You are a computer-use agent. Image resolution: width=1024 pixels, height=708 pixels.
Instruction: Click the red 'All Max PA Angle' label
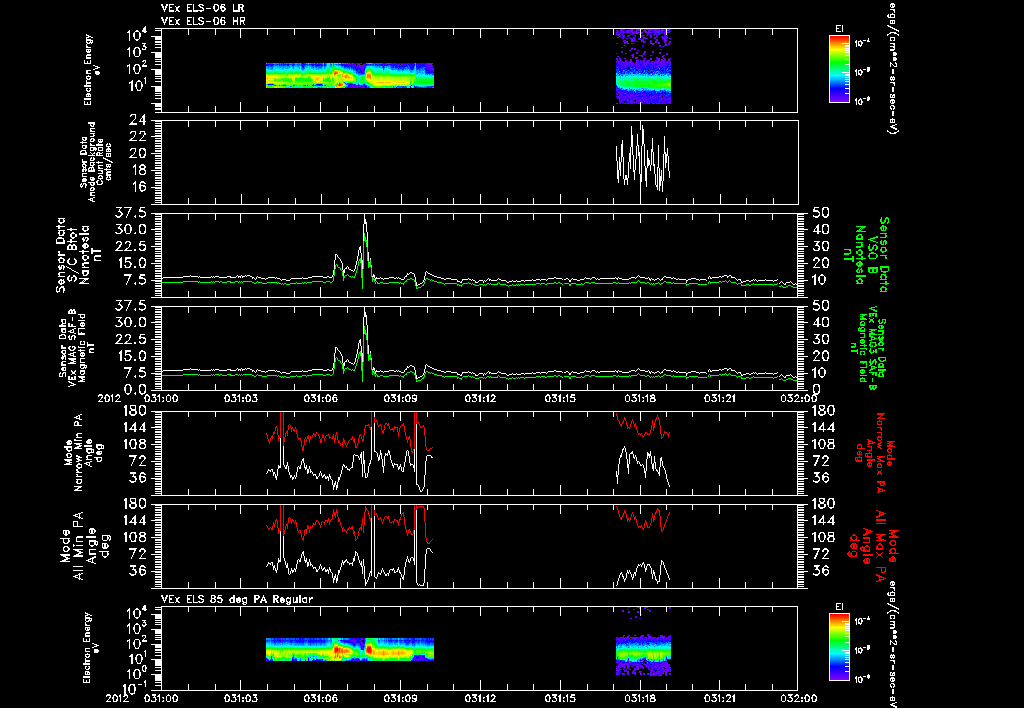coord(872,545)
